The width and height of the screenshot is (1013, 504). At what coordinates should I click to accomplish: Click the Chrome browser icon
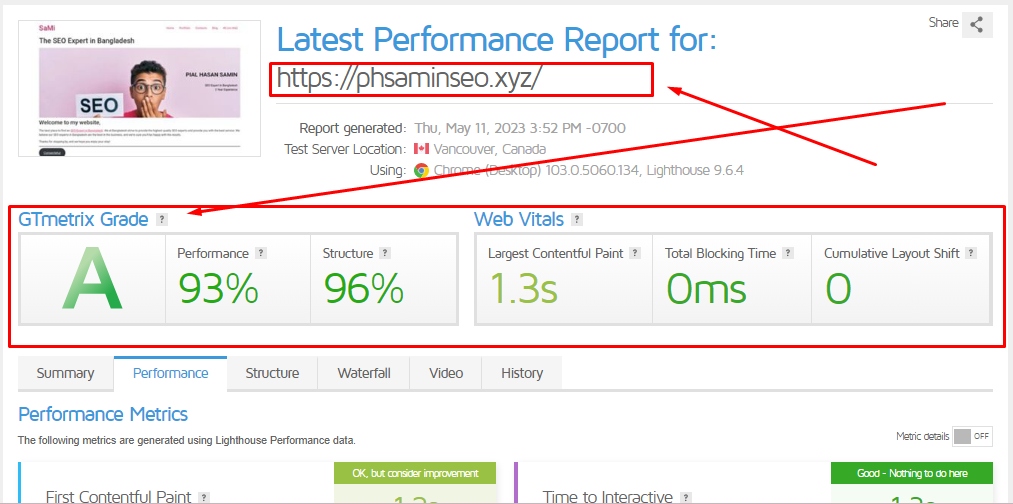click(421, 171)
